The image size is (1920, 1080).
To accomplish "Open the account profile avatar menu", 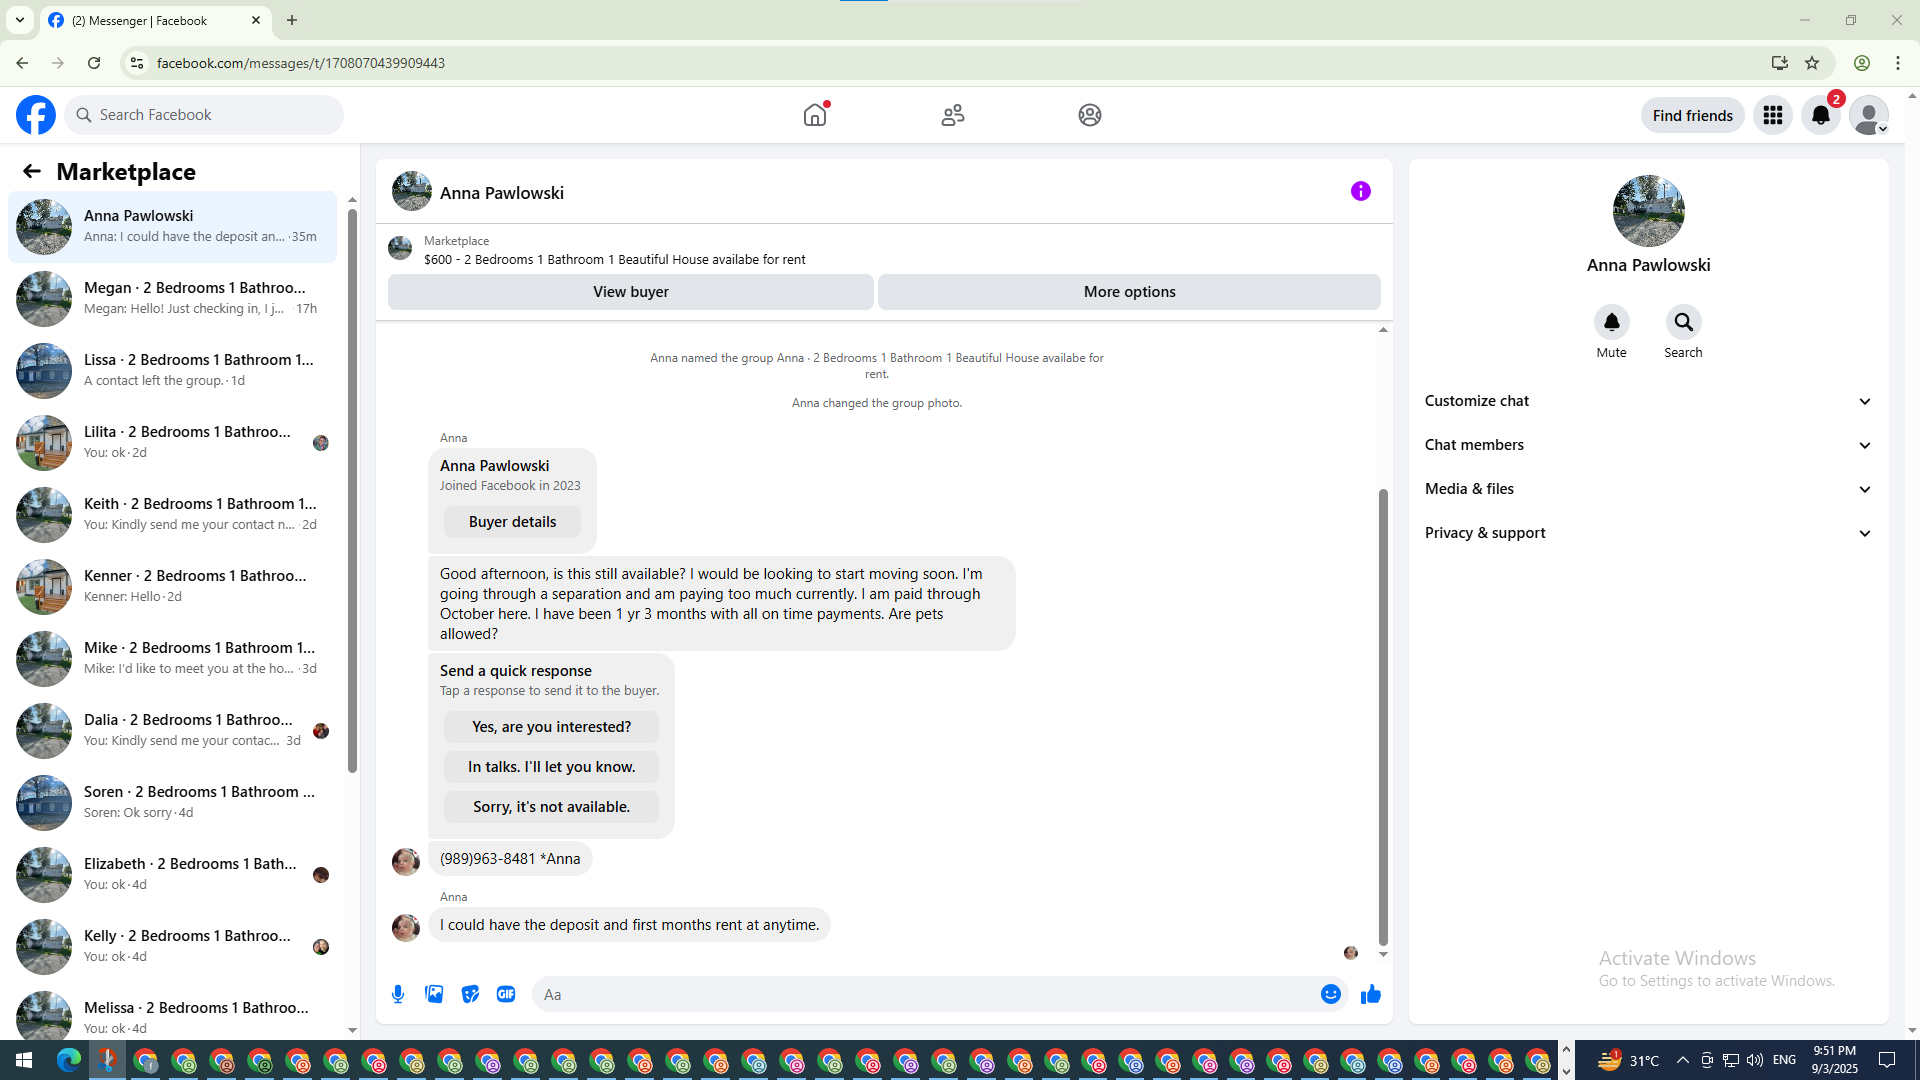I will pos(1869,115).
